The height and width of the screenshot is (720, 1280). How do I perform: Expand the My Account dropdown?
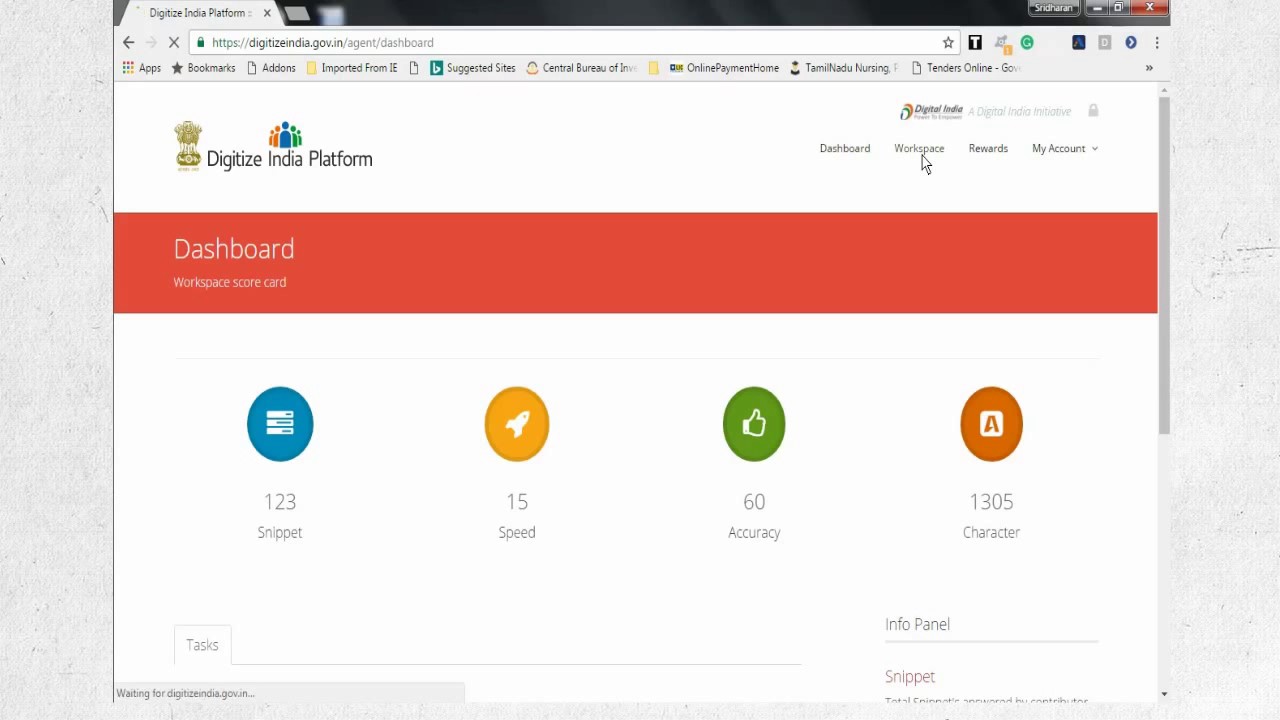1065,148
